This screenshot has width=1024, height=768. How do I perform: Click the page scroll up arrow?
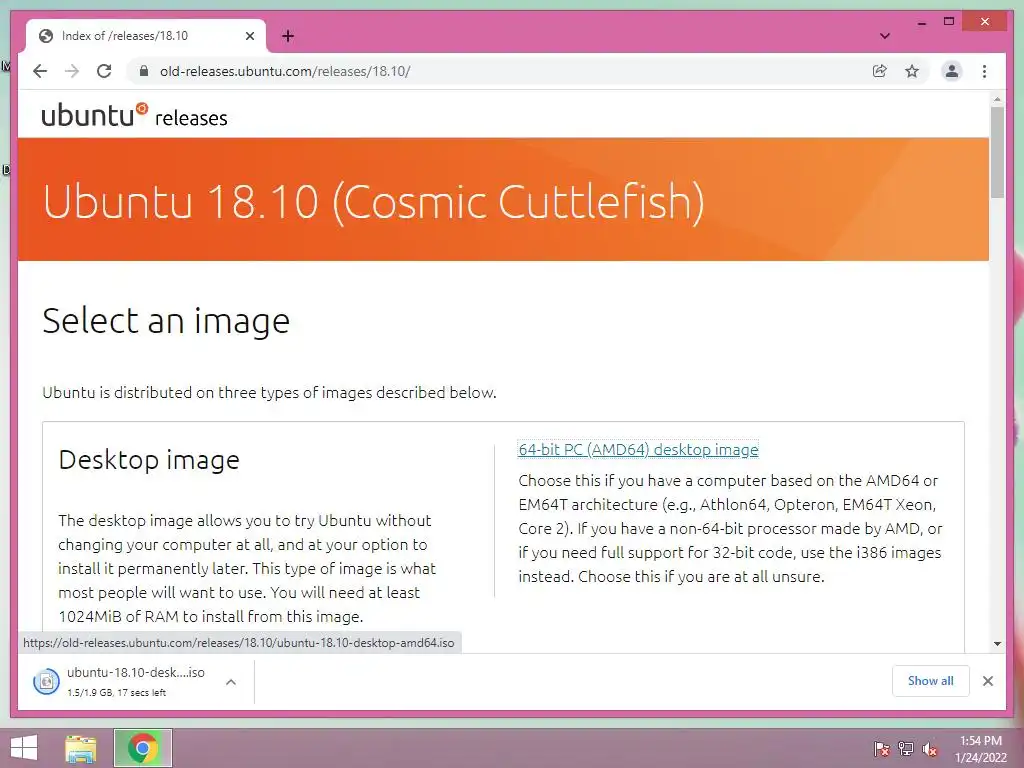pos(997,99)
